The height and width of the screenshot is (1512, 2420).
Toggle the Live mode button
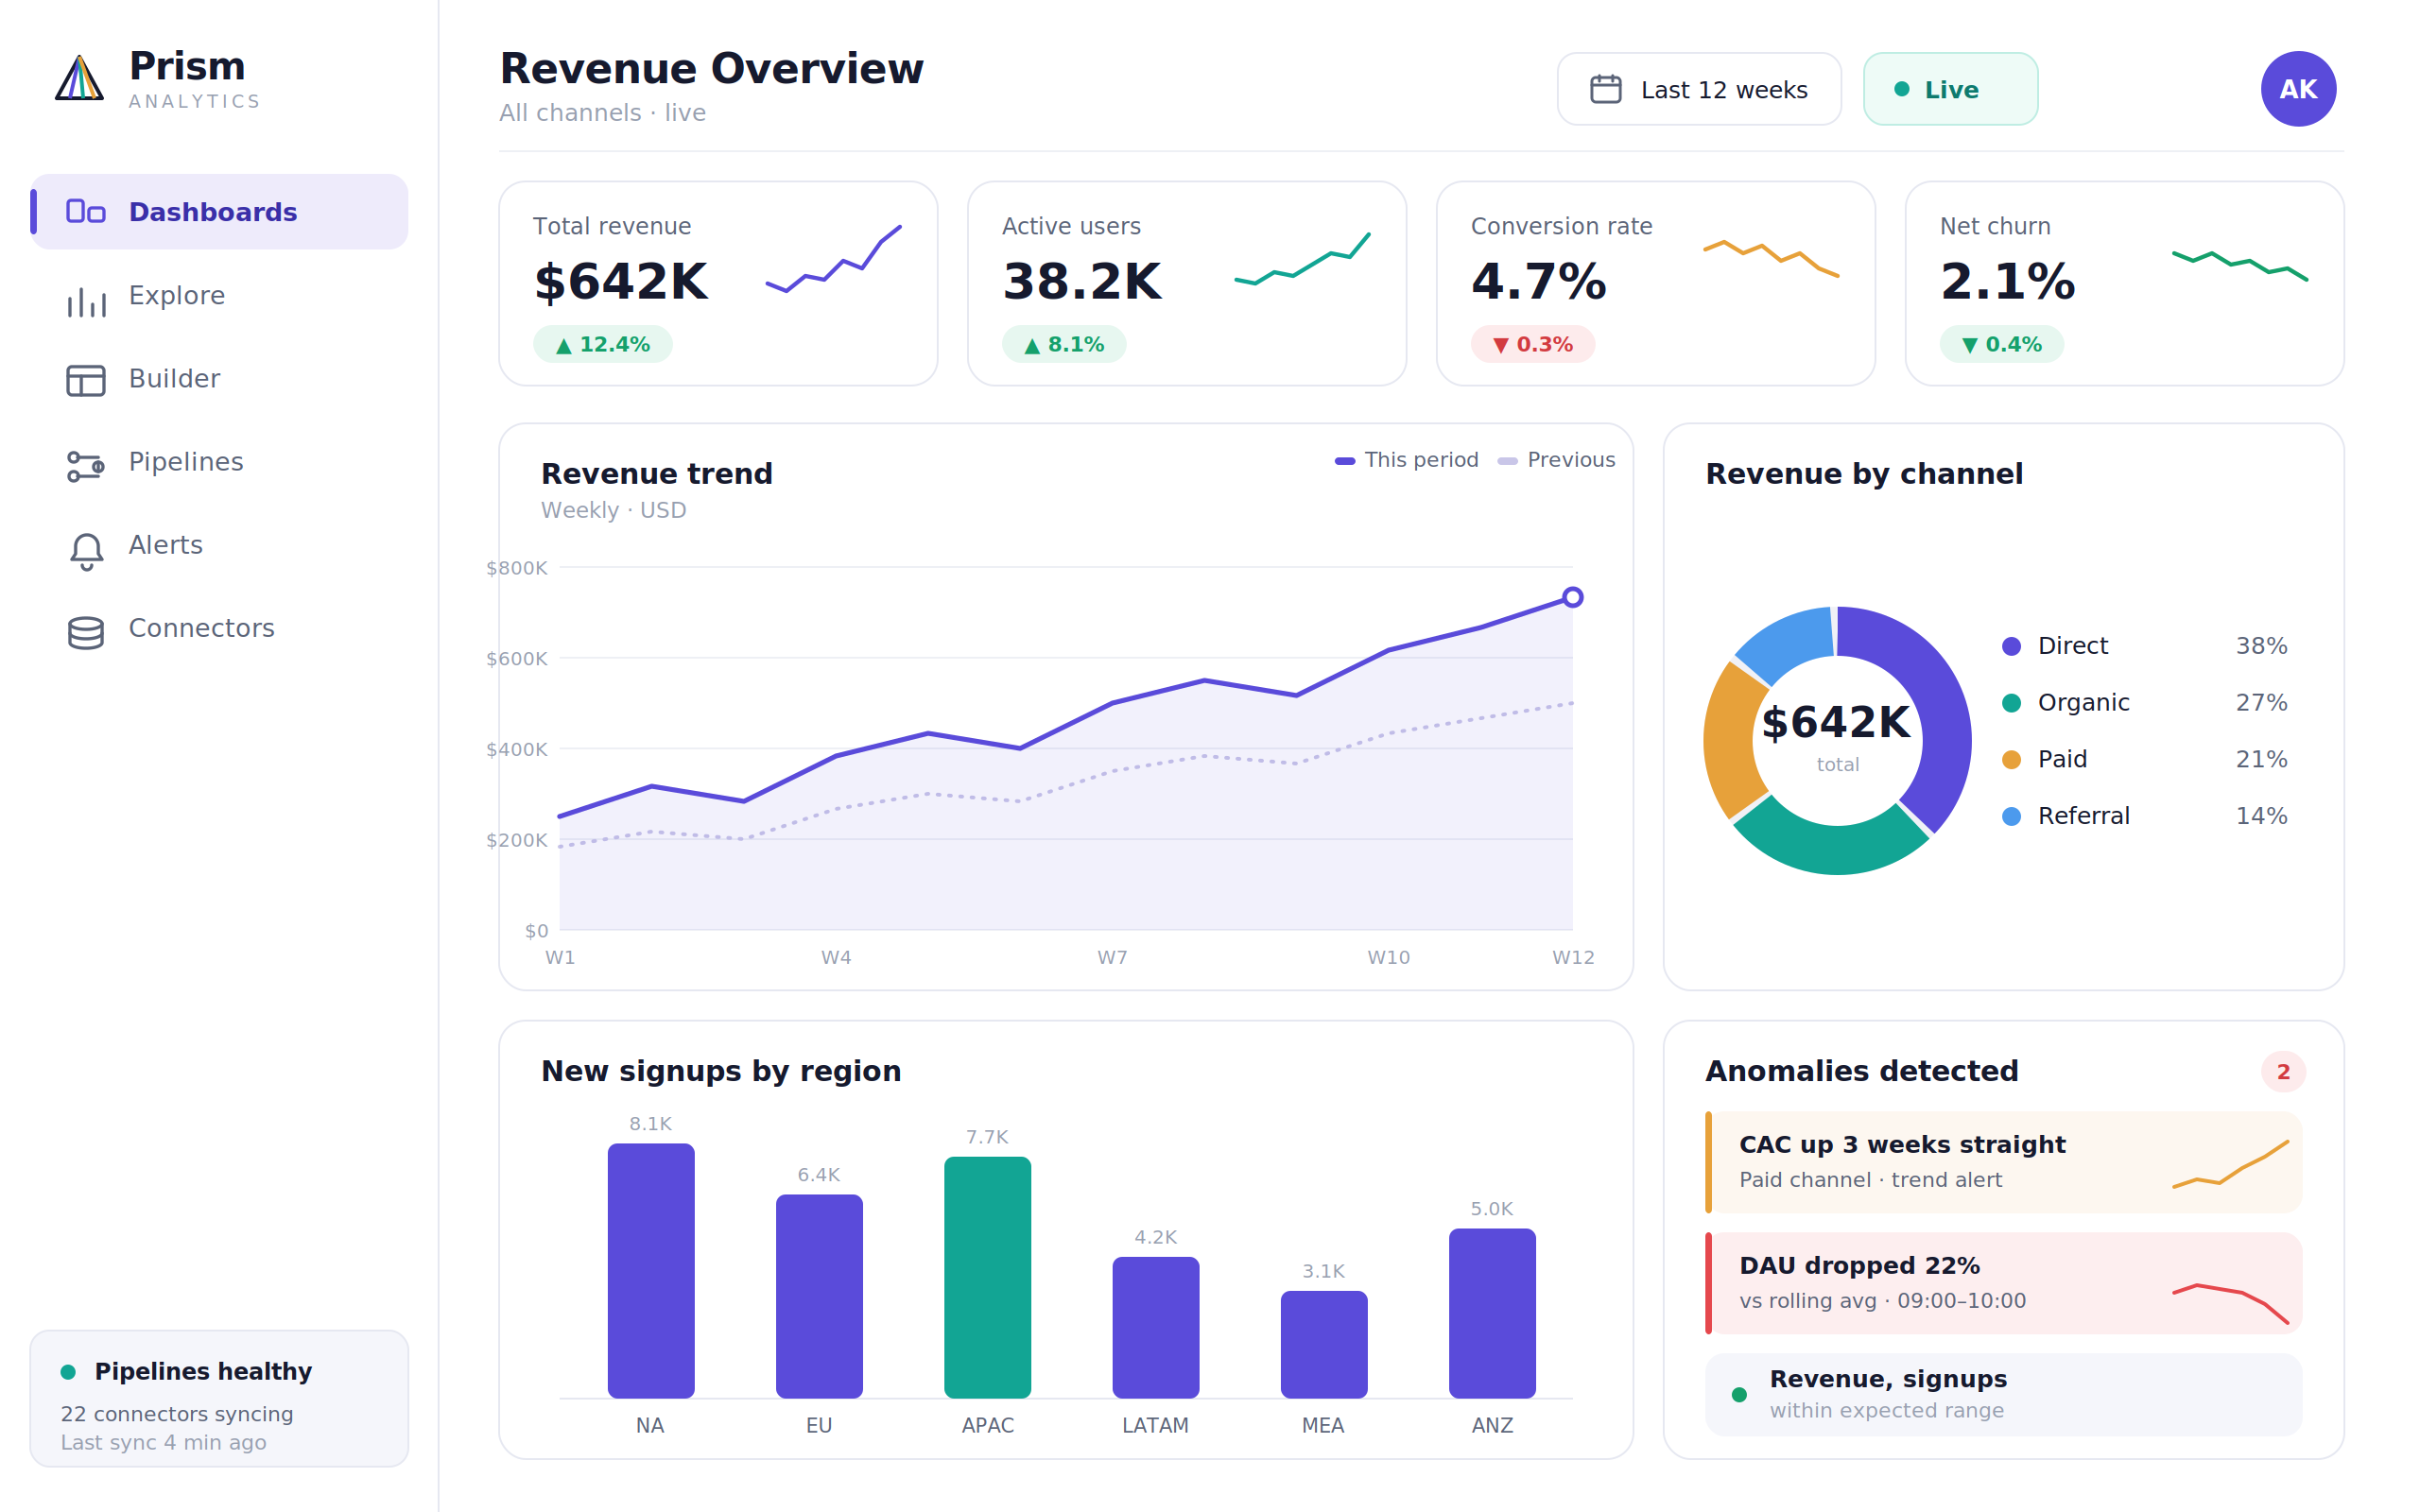[1950, 89]
